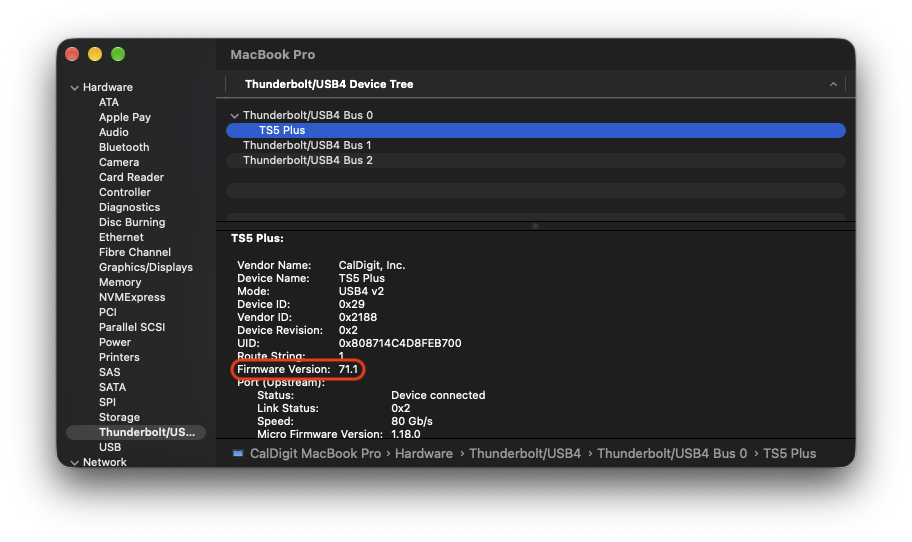The height and width of the screenshot is (542, 912).
Task: Select PCI in the sidebar
Action: click(108, 312)
